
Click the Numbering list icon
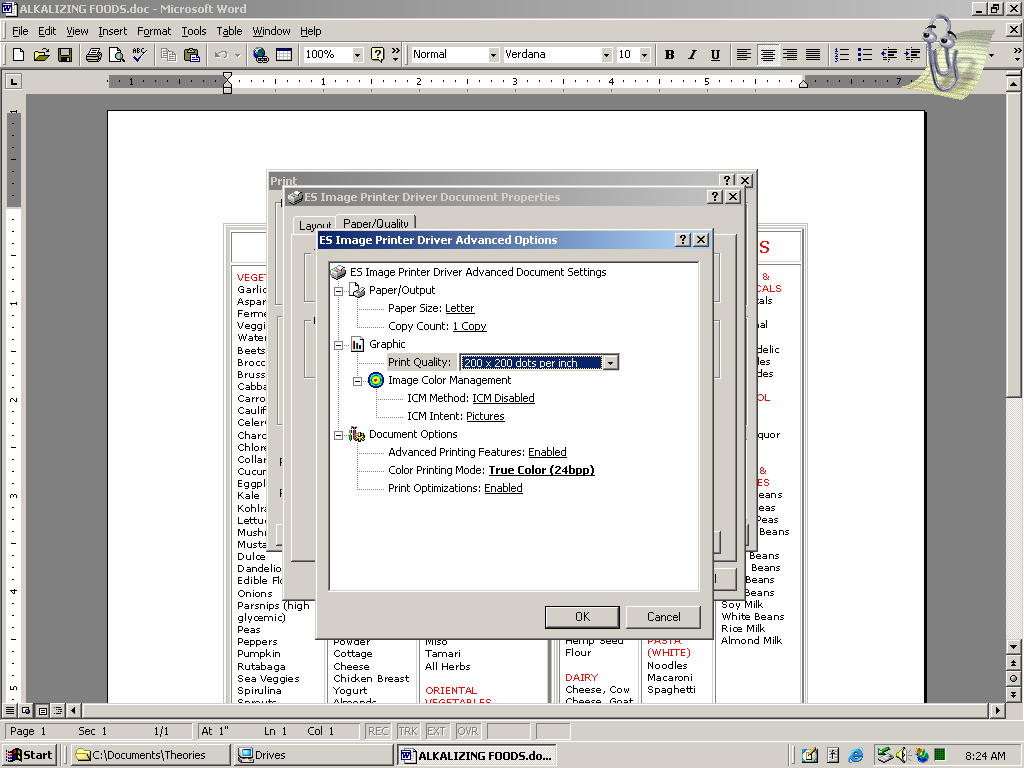coord(842,55)
